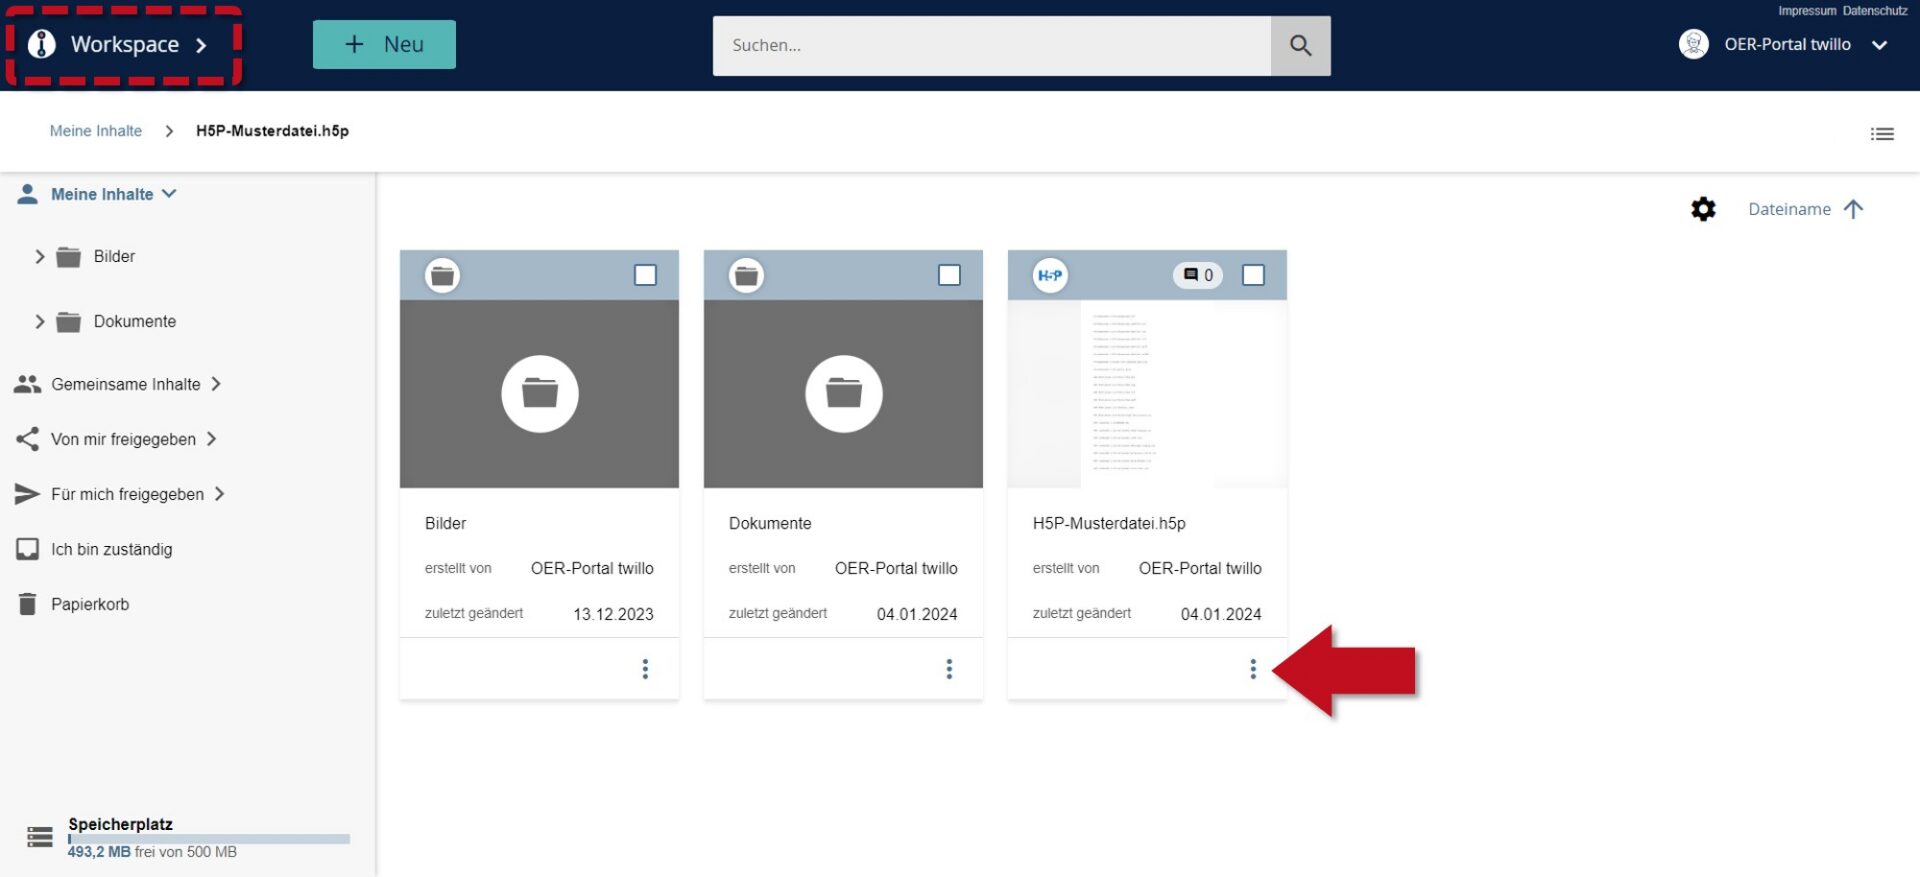This screenshot has height=877, width=1920.
Task: Click into the Suchen search field
Action: tap(991, 45)
